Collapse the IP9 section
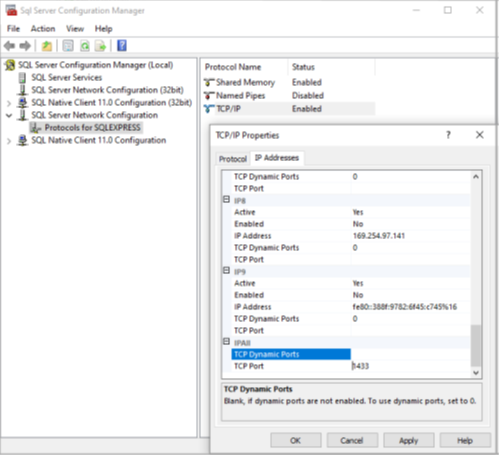The width and height of the screenshot is (499, 455). [x=226, y=270]
